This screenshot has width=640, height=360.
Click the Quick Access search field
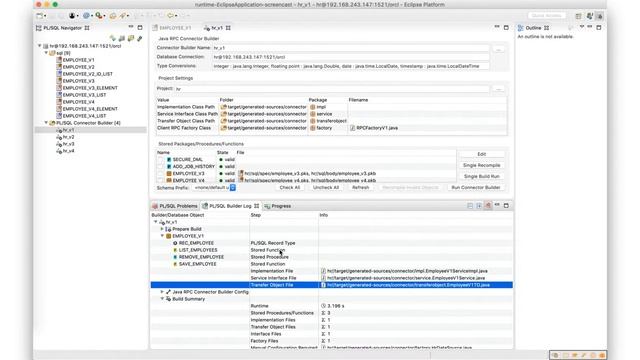tap(547, 16)
